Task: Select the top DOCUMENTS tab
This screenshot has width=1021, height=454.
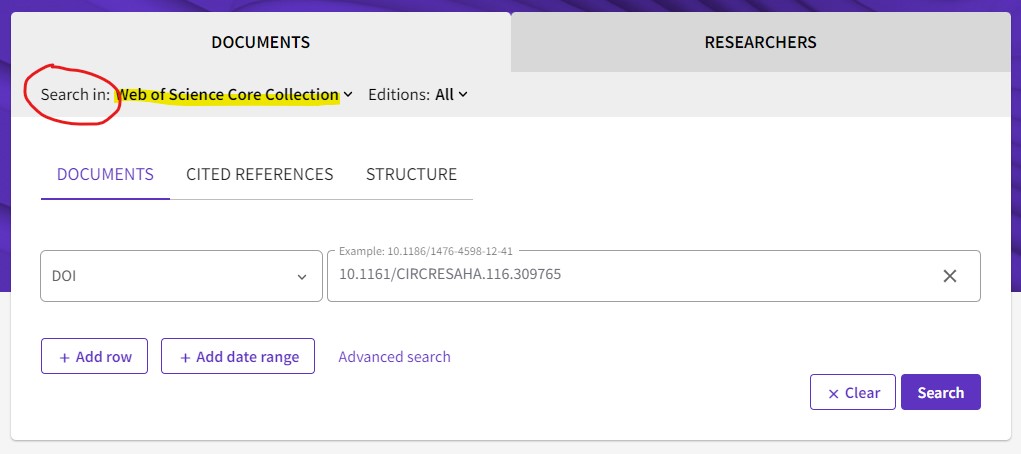Action: click(x=260, y=42)
